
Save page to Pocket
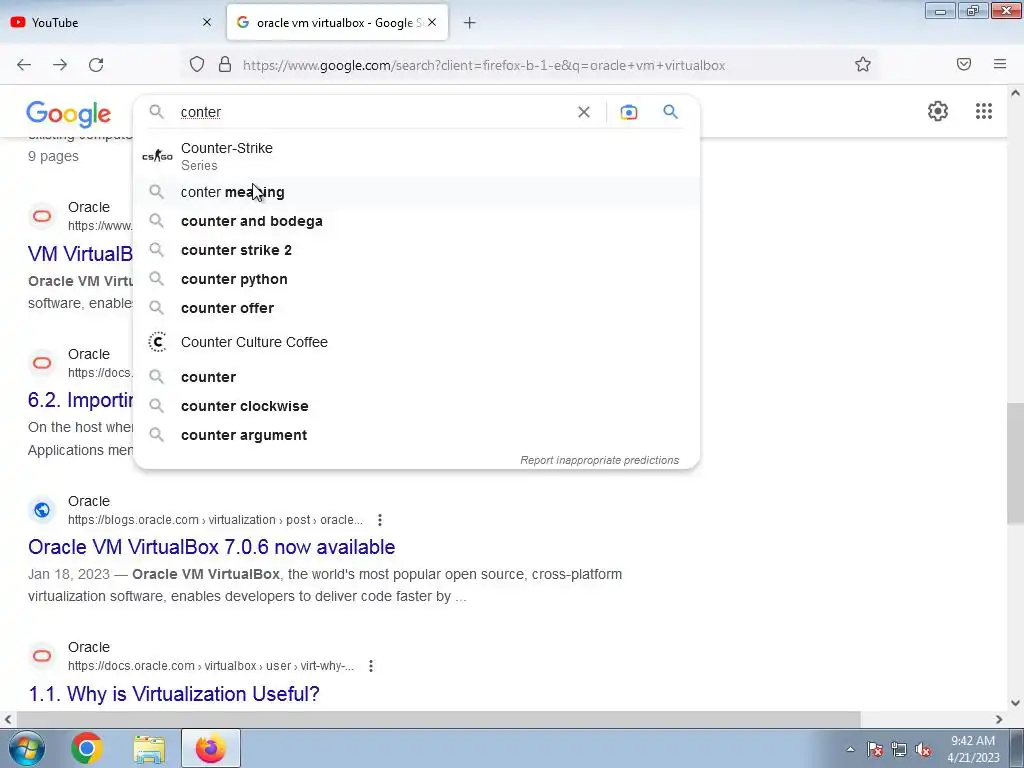(x=964, y=64)
